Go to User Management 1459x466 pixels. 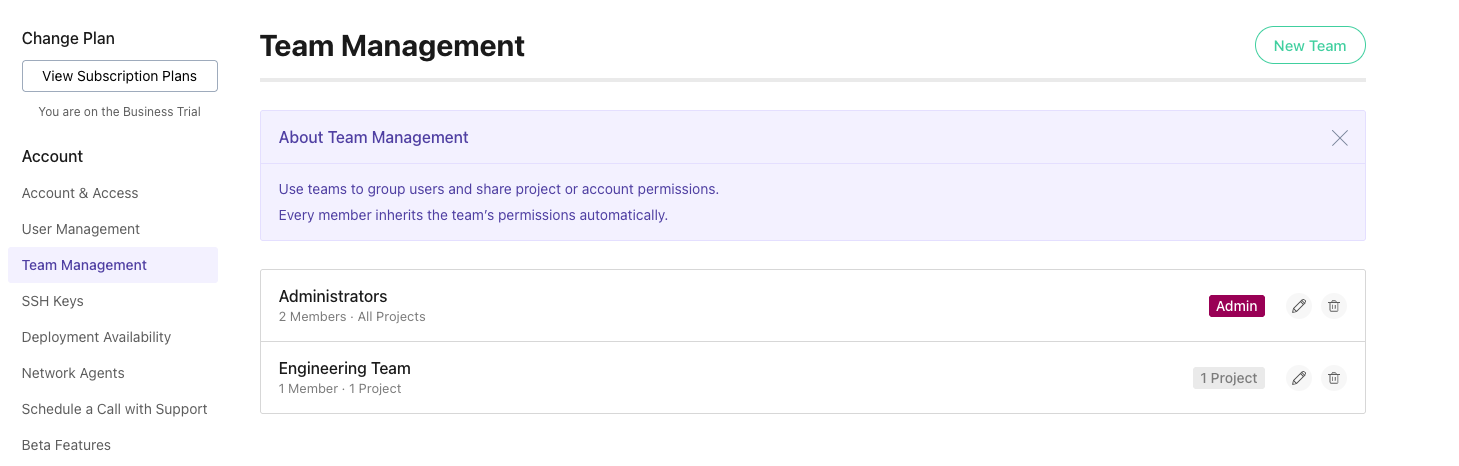[81, 229]
